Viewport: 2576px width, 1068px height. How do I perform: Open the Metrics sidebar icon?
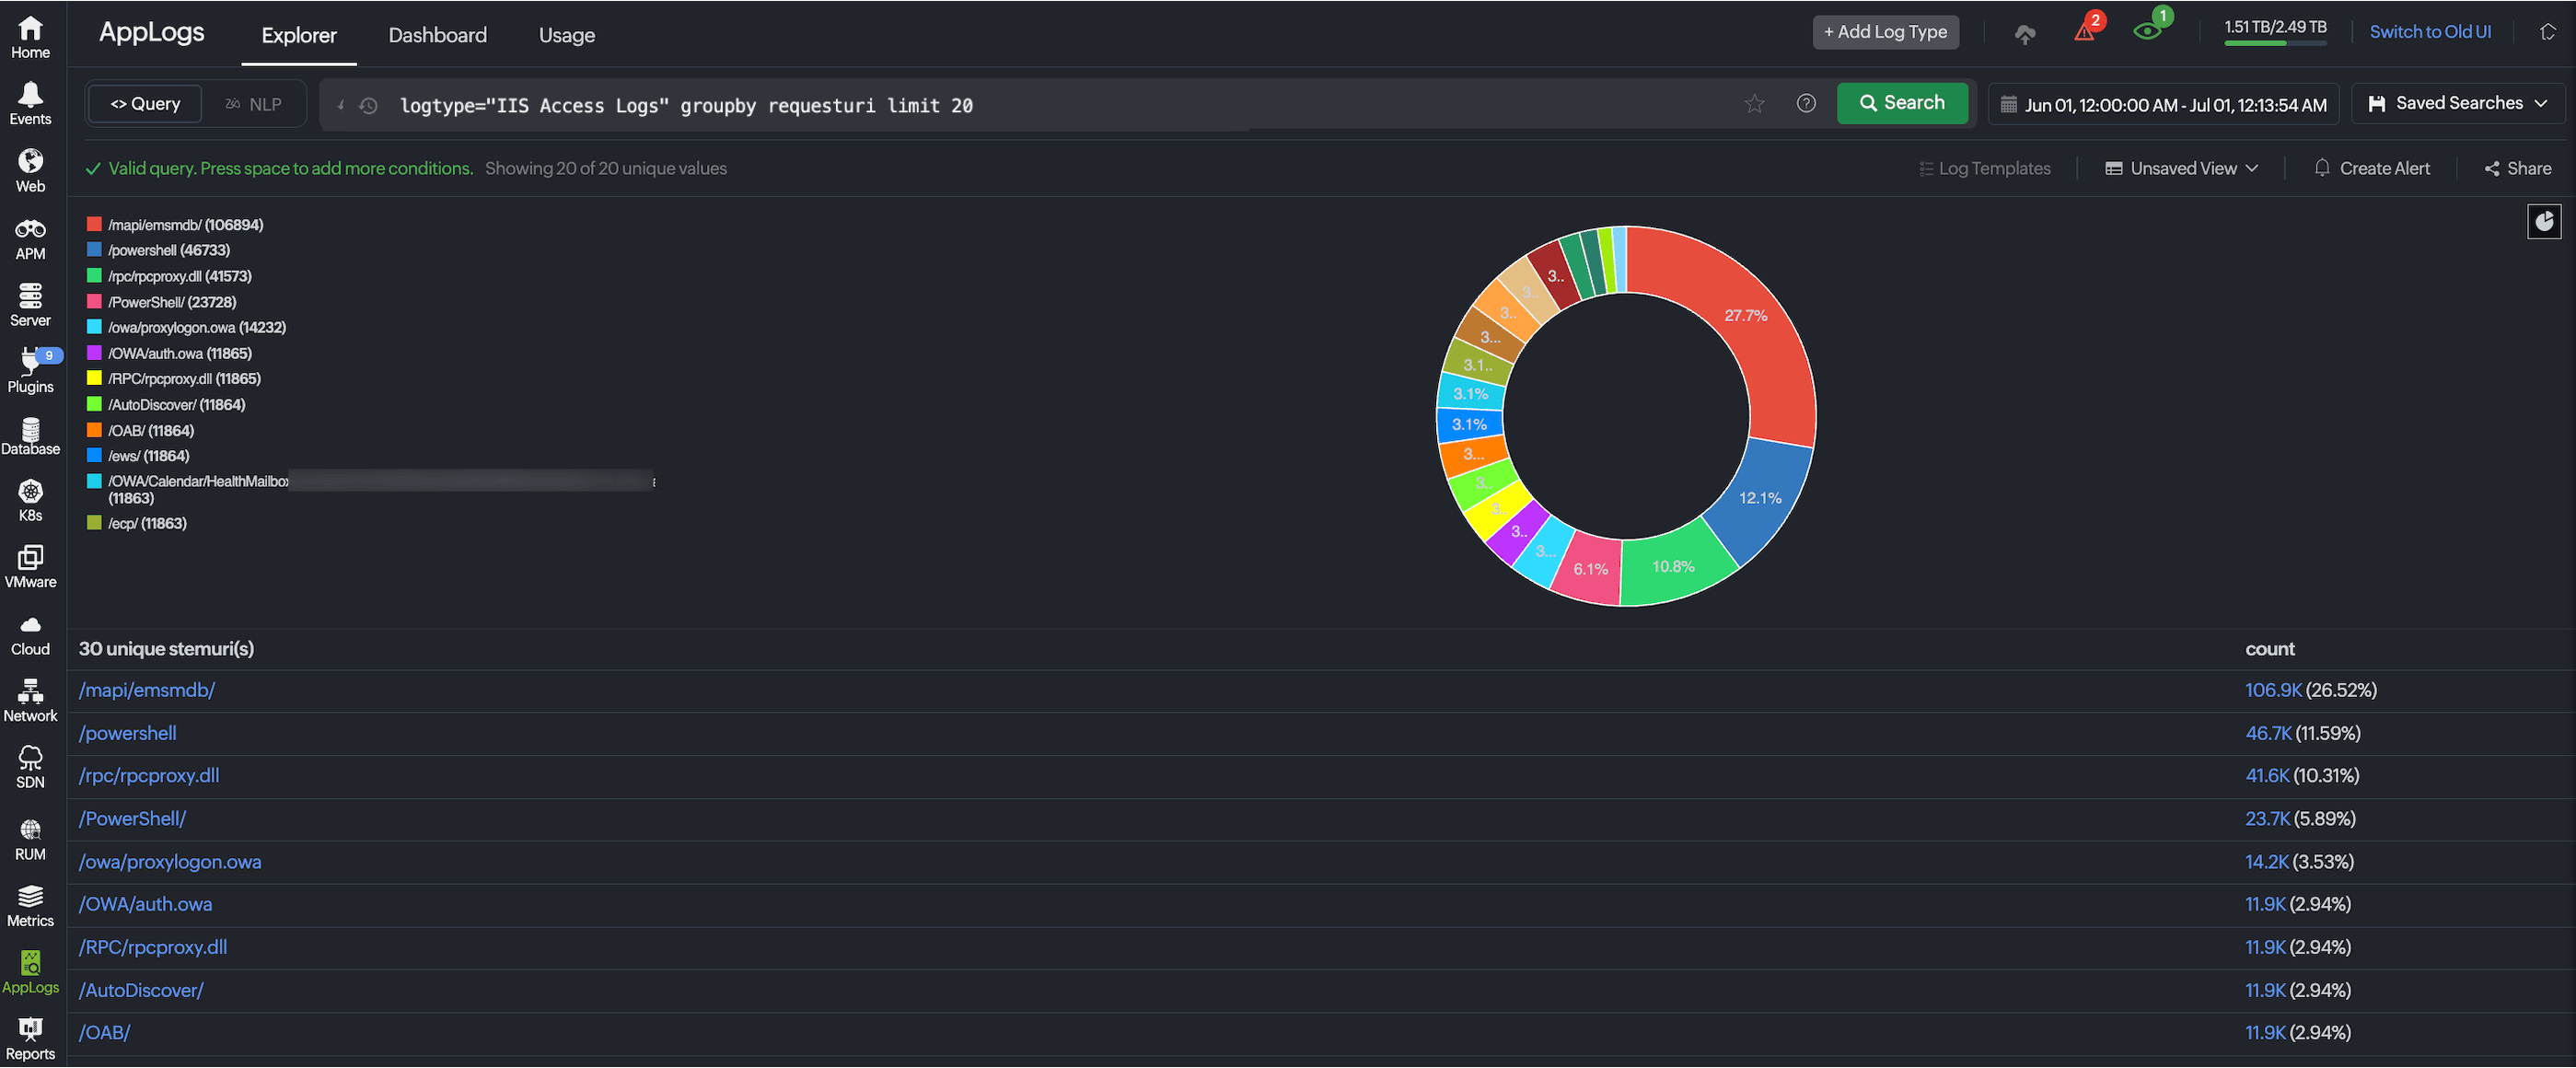point(30,907)
